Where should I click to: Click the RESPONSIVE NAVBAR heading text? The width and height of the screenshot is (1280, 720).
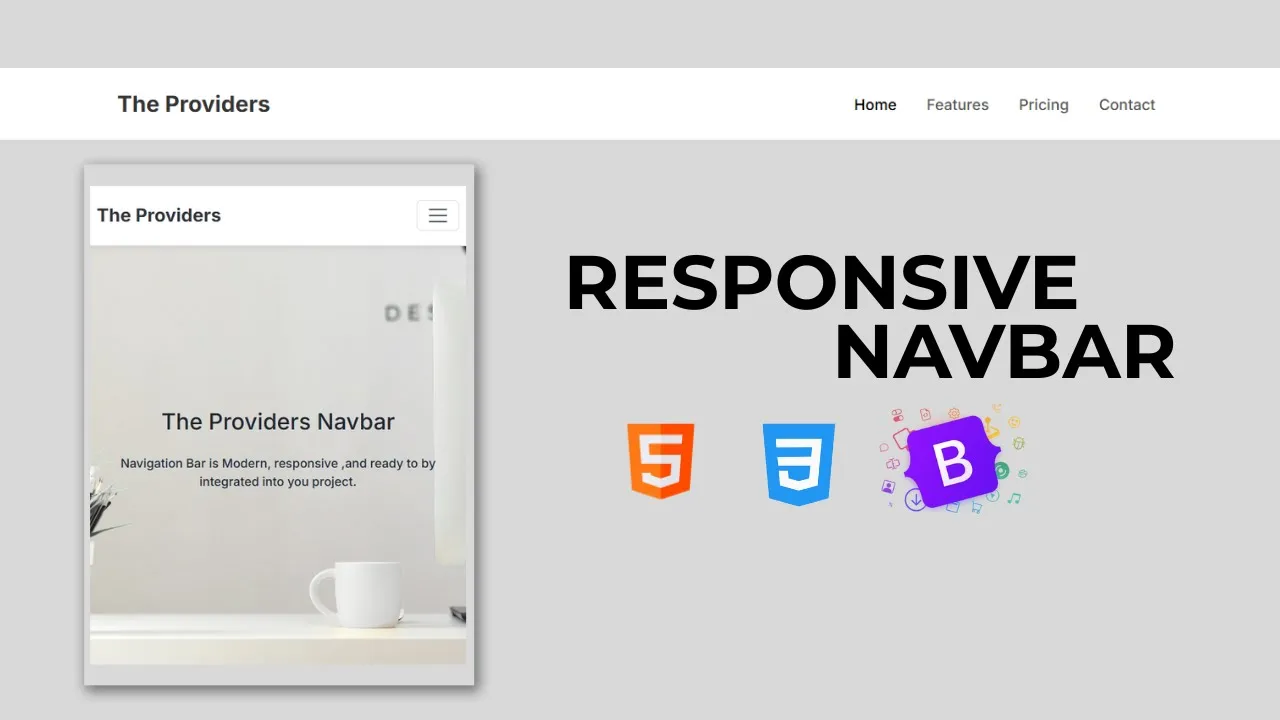coord(870,315)
